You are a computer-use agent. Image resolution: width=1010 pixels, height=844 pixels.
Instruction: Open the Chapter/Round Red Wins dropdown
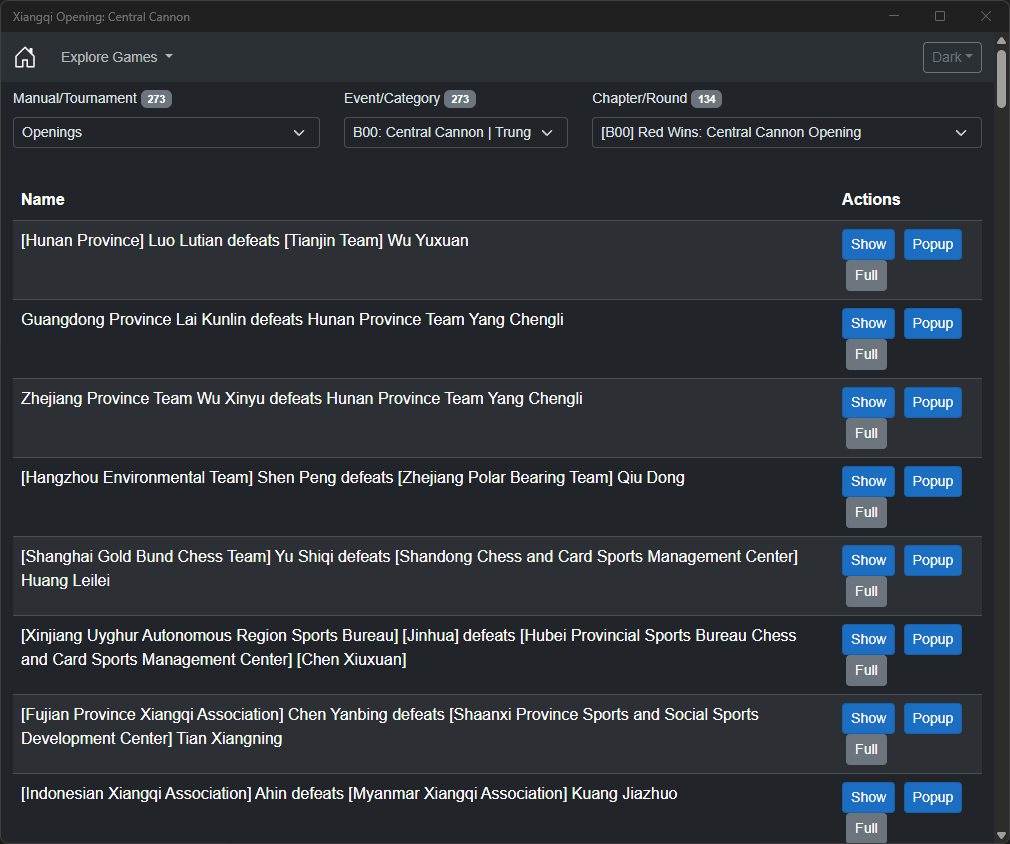[786, 132]
